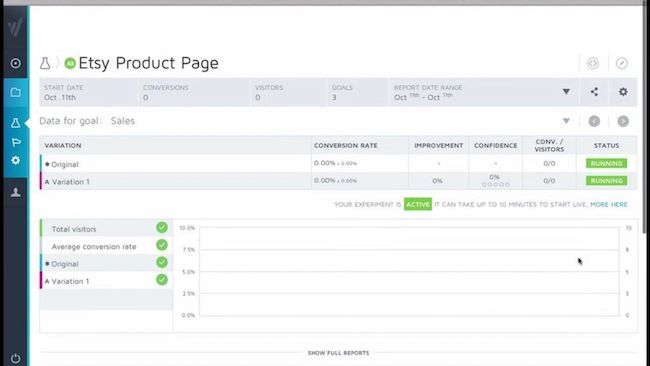The height and width of the screenshot is (366, 650).
Task: Toggle the Variation 1 series checkmark in the legend
Action: [x=162, y=280]
